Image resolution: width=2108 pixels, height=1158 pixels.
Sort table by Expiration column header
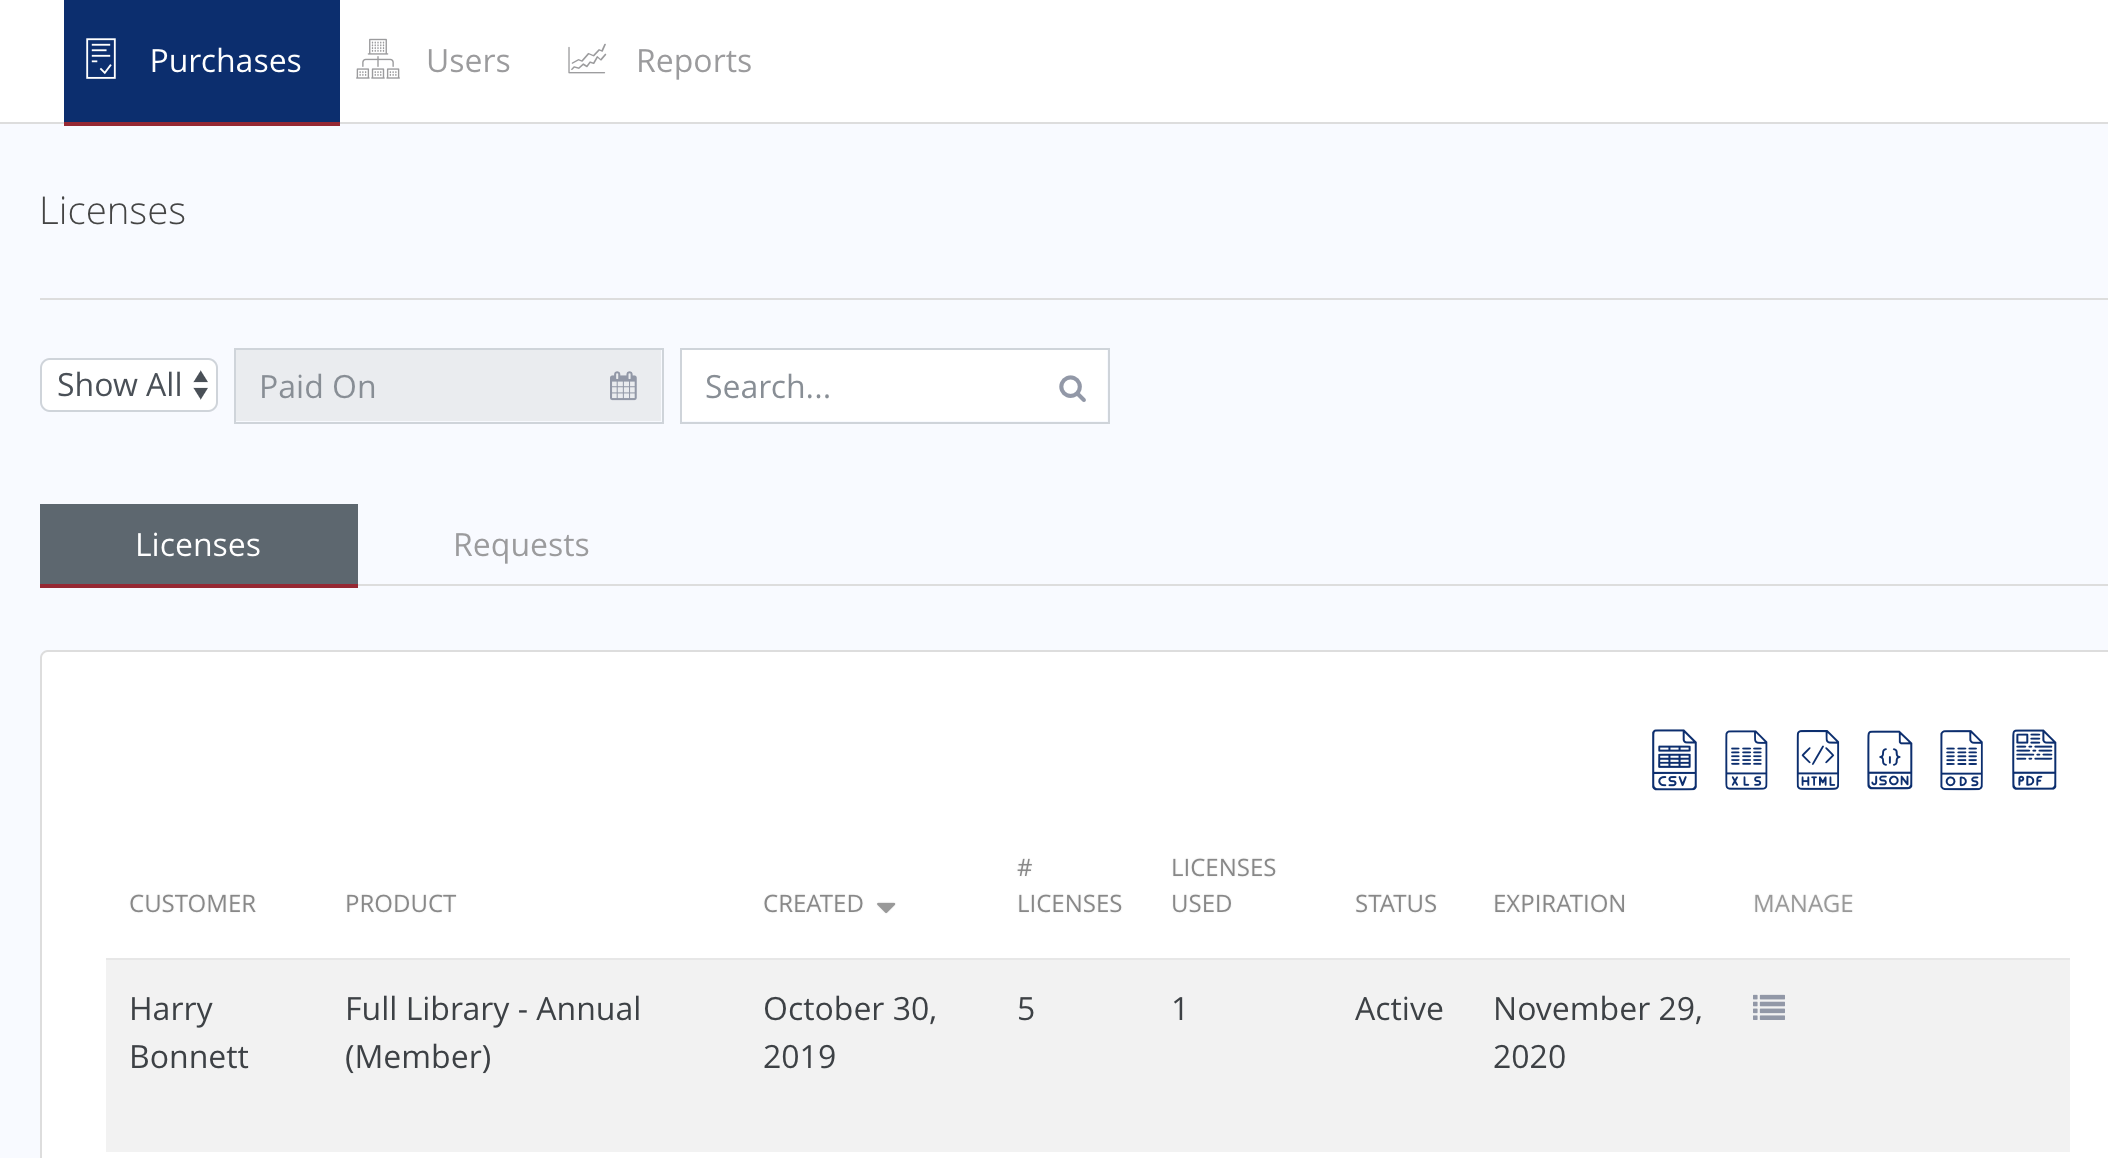(x=1558, y=904)
